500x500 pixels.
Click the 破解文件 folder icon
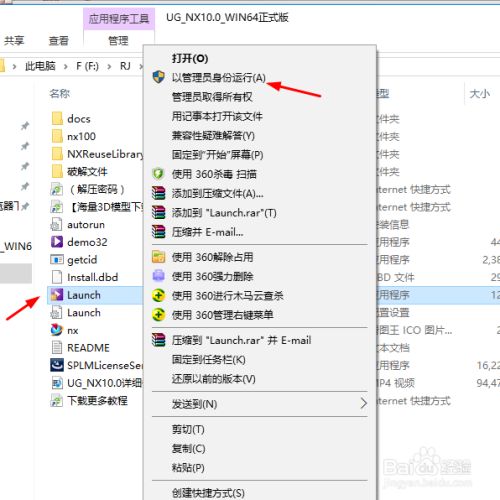coord(57,172)
